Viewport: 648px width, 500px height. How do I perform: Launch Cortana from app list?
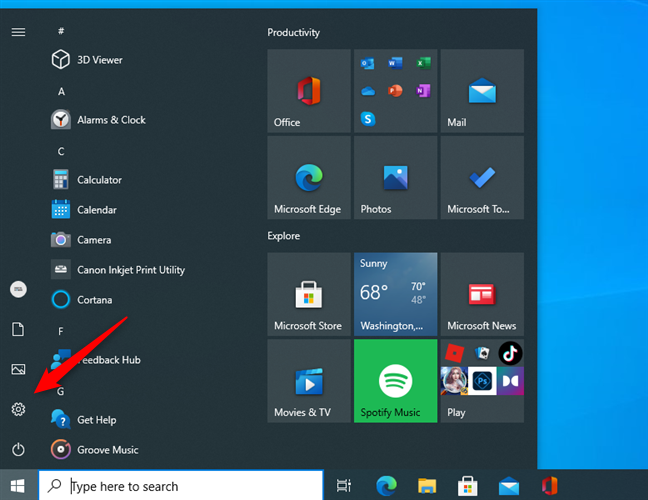[x=82, y=300]
